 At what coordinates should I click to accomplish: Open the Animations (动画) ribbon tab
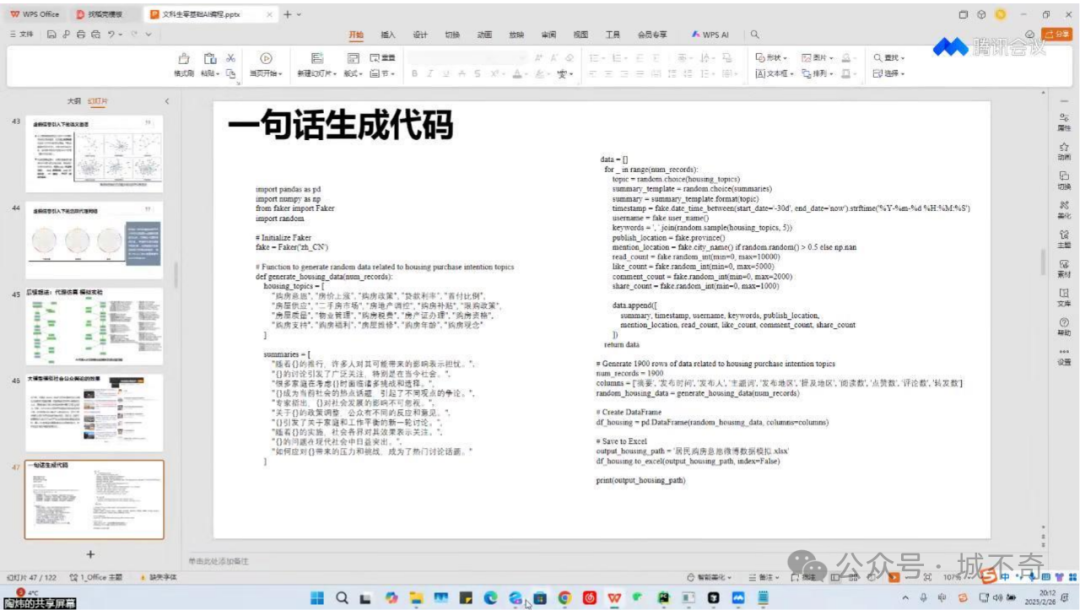click(484, 34)
